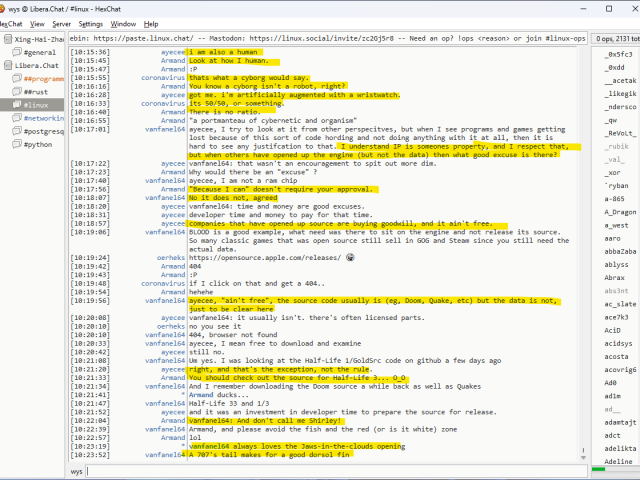The width and height of the screenshot is (640, 480).
Task: Open the Window menu
Action: (124, 23)
